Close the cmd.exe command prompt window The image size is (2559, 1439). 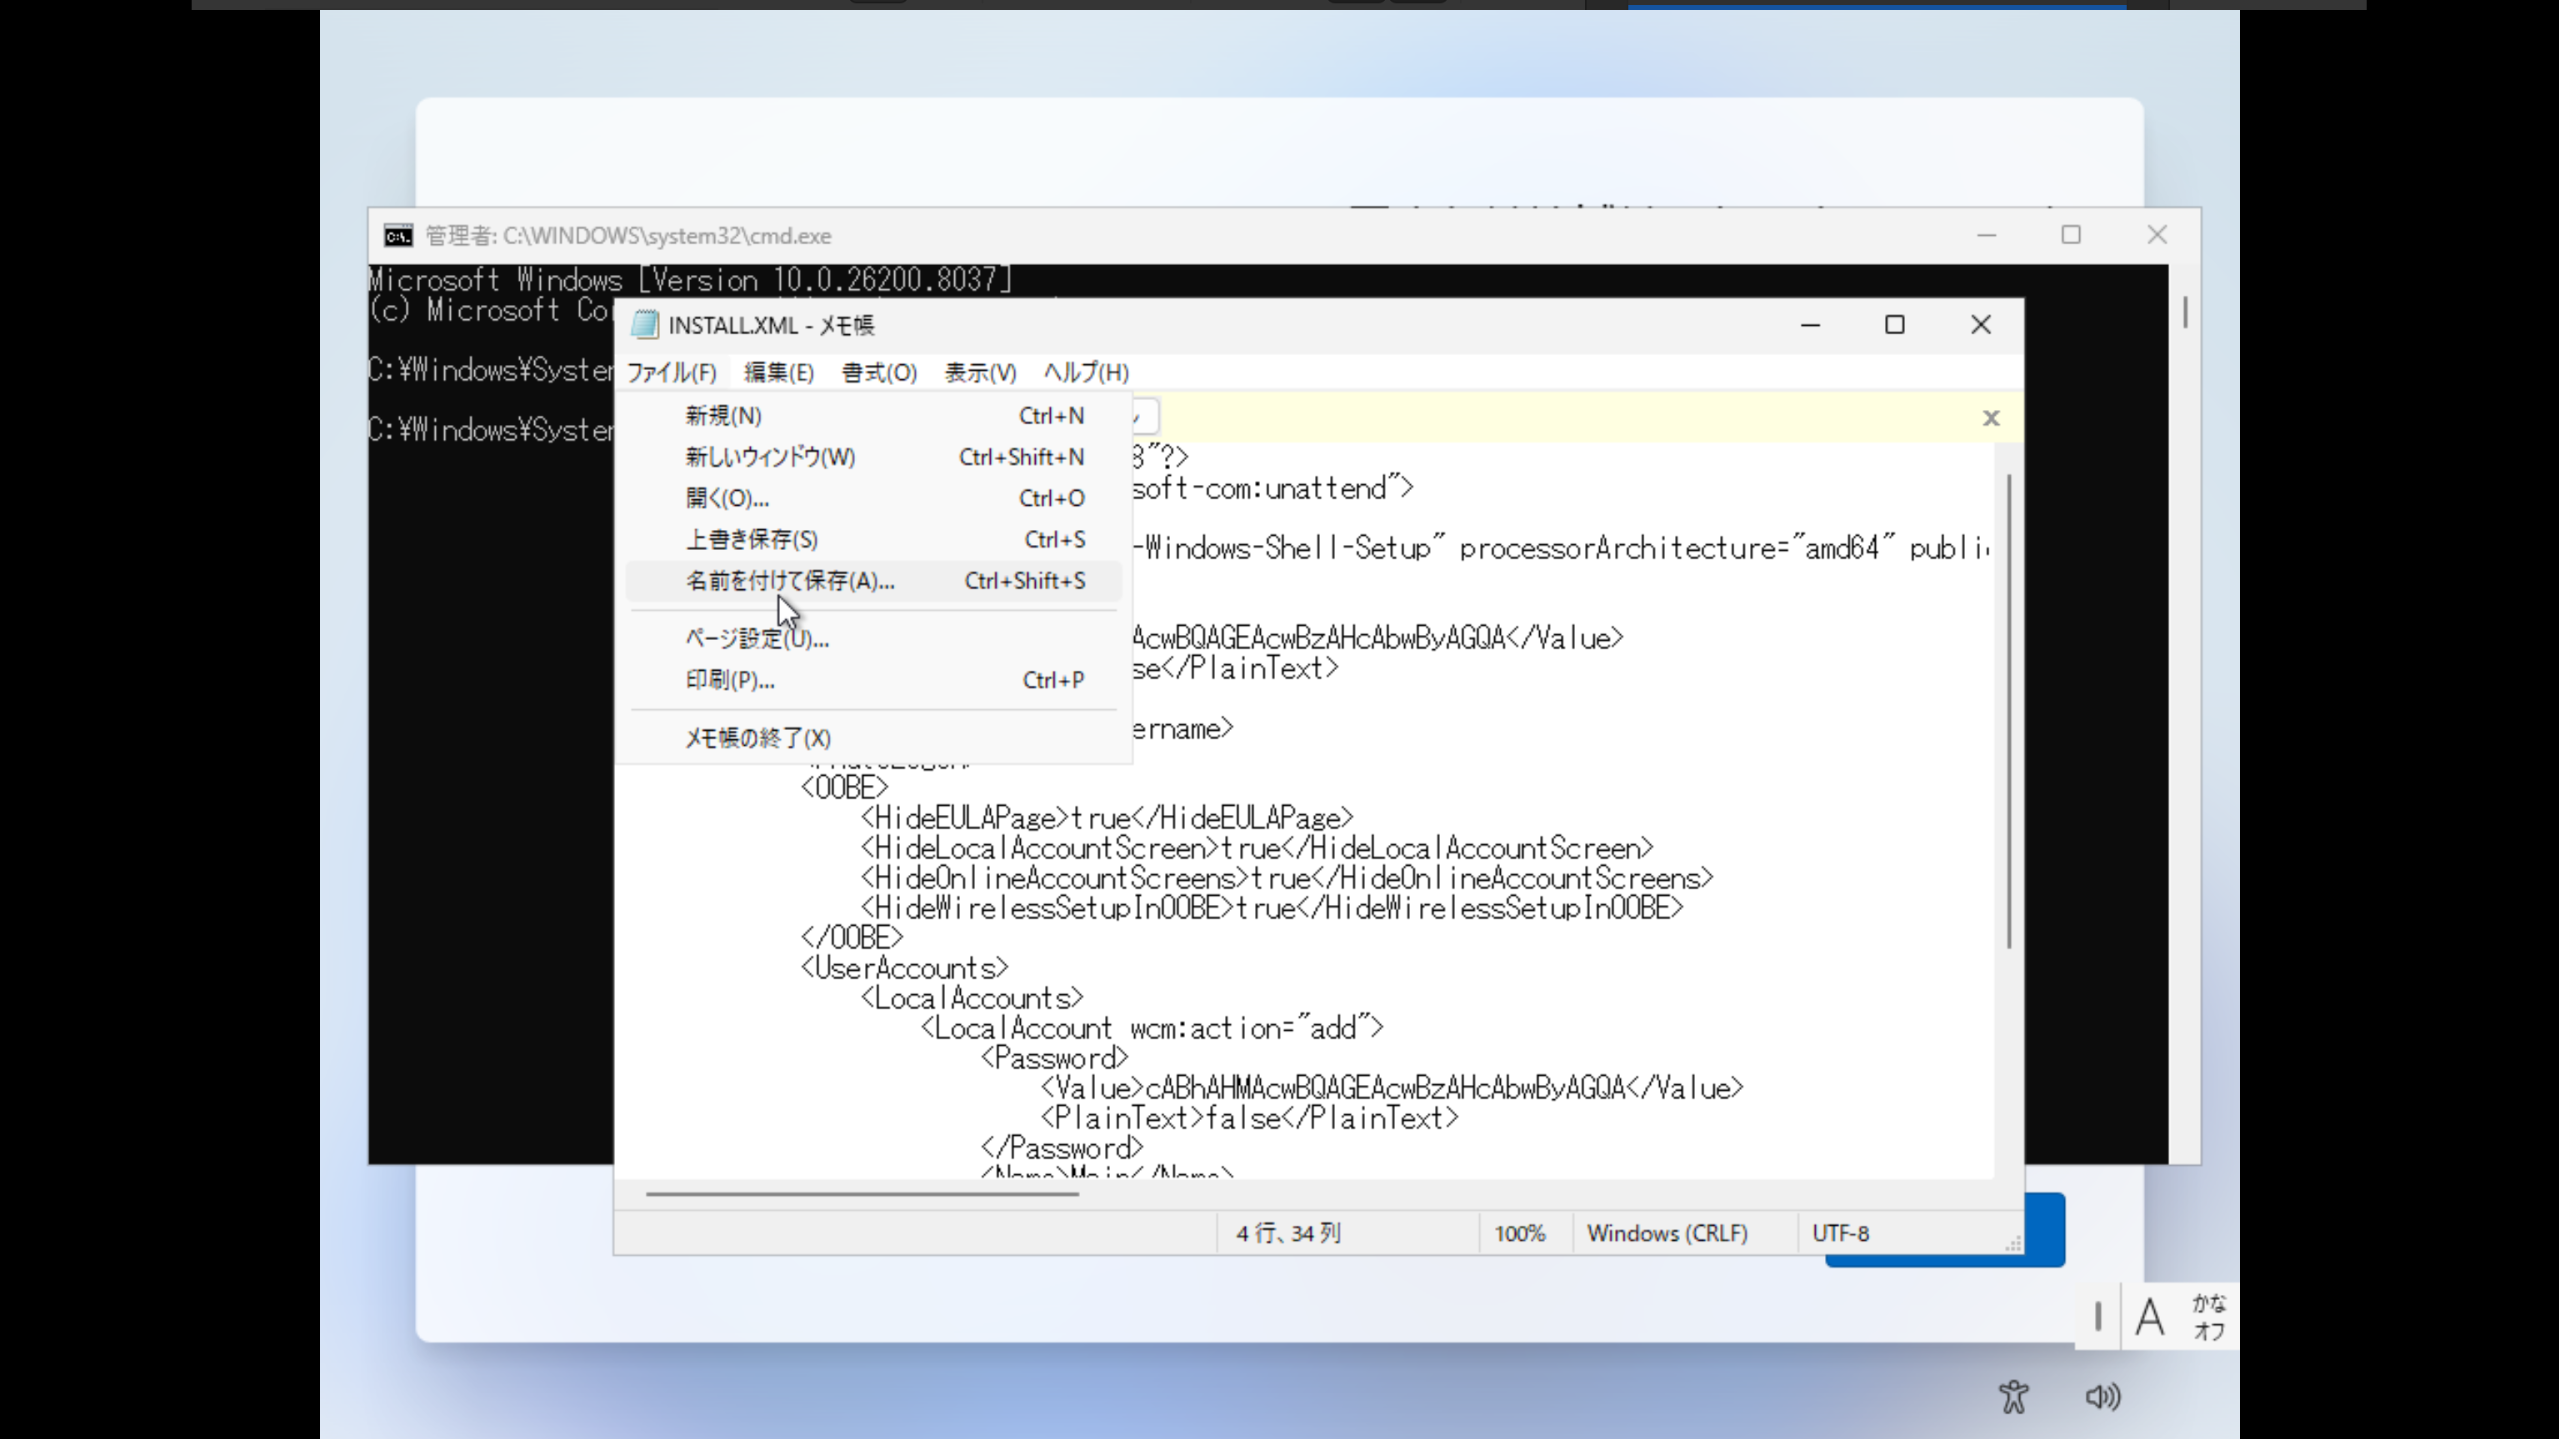(2157, 235)
